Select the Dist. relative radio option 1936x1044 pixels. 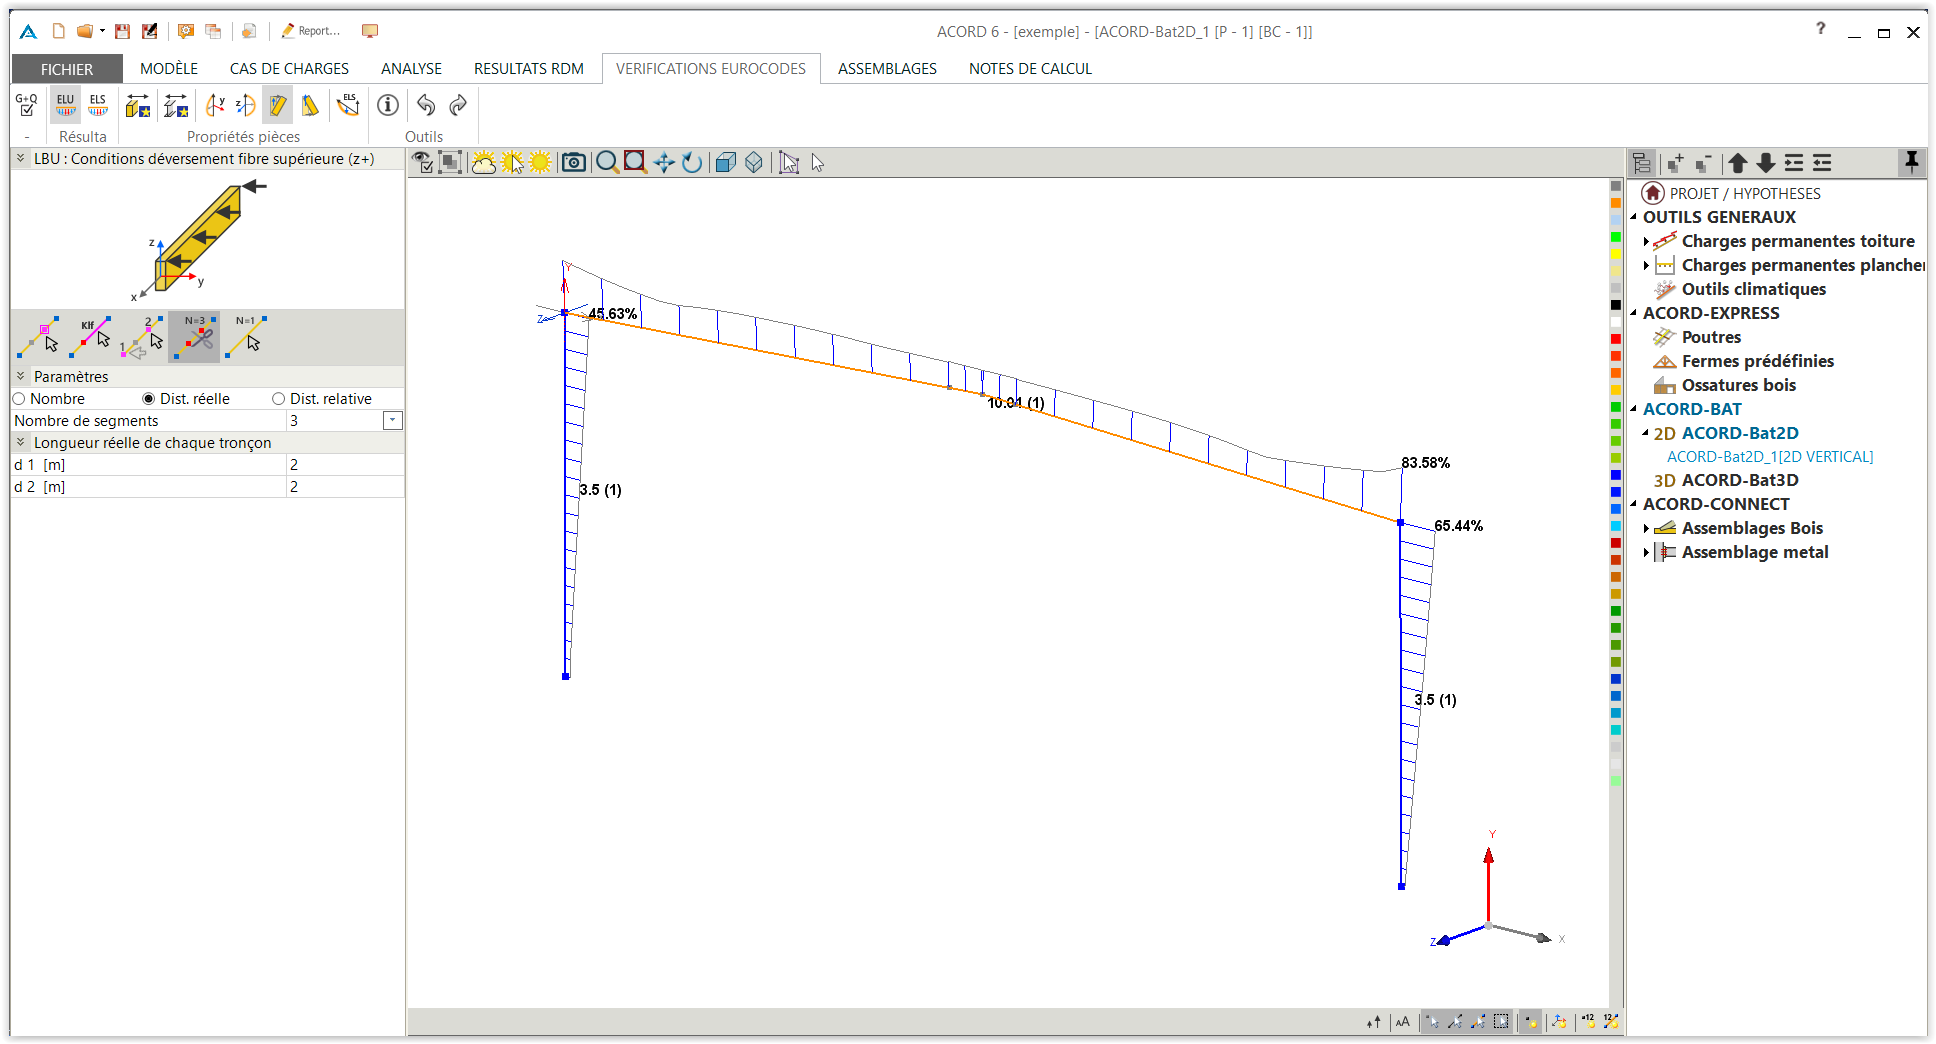[279, 399]
